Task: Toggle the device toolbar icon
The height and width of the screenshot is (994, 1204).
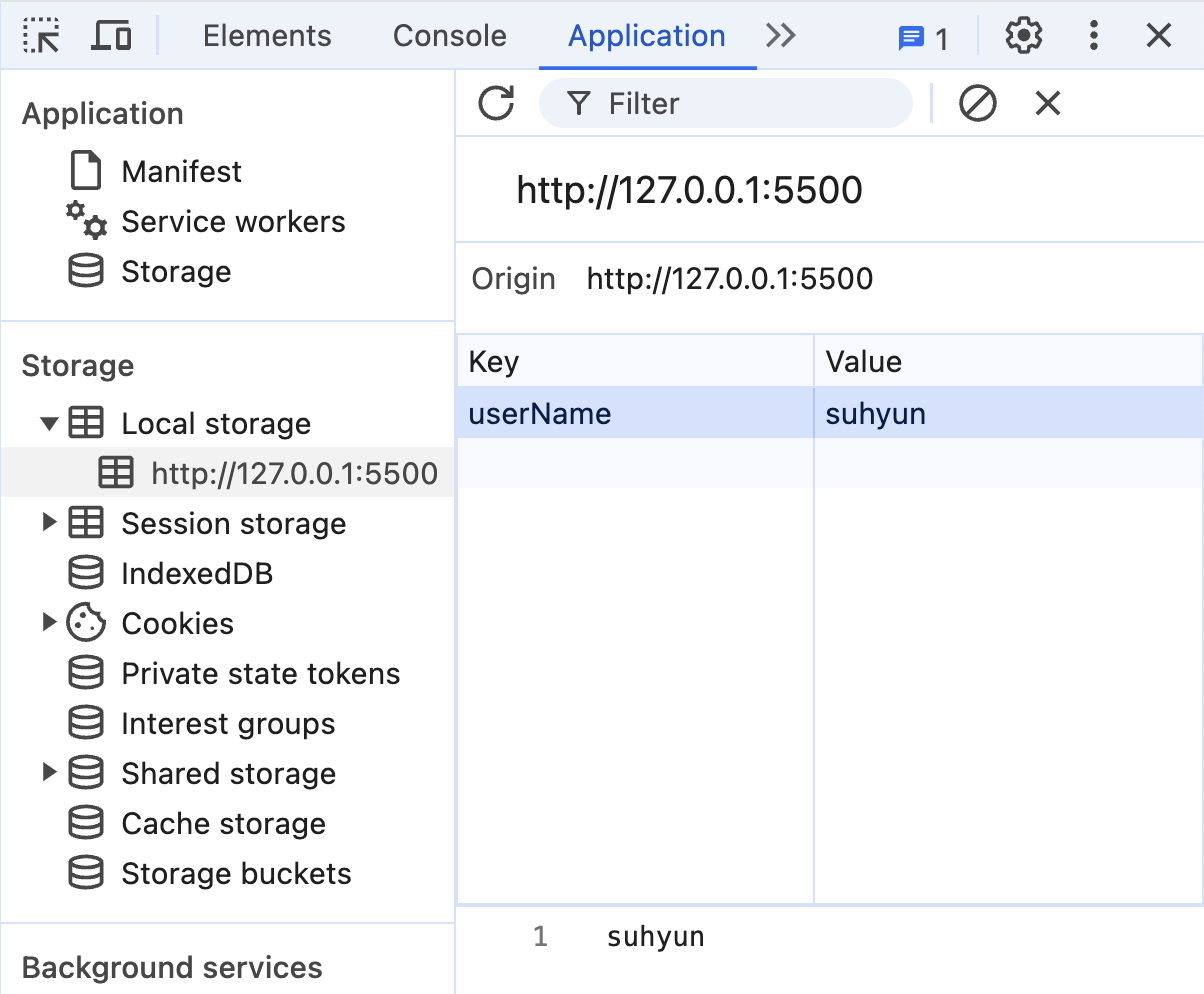Action: pyautogui.click(x=111, y=36)
